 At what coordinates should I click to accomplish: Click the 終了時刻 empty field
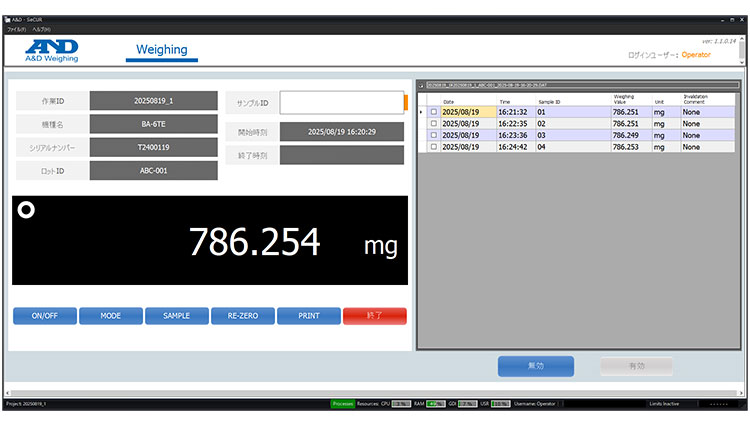pyautogui.click(x=342, y=155)
